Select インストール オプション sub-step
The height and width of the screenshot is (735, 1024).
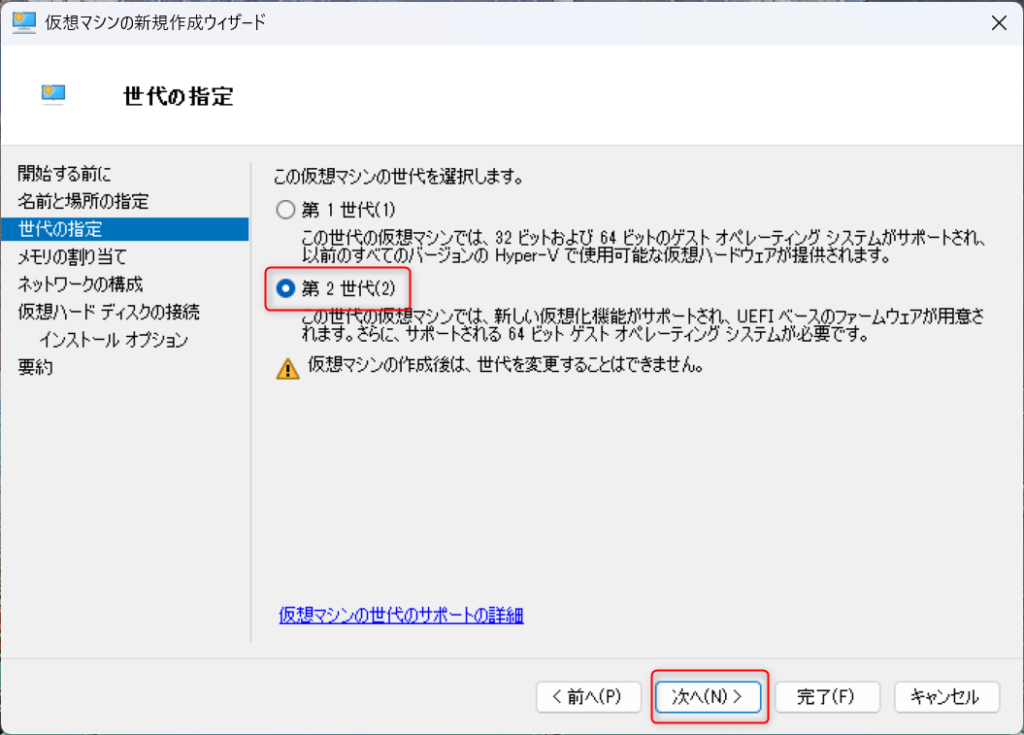coord(114,340)
